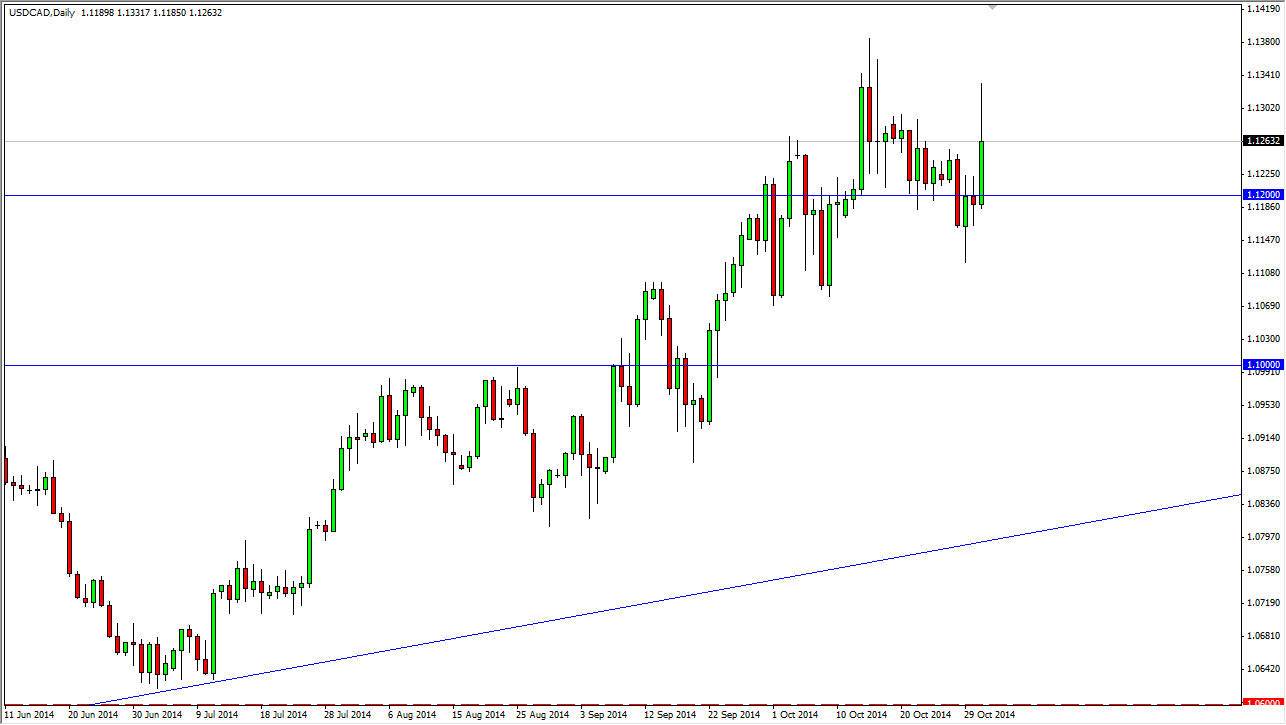The image size is (1286, 725).
Task: Click the 1.14190 price axis value
Action: click(x=1262, y=12)
